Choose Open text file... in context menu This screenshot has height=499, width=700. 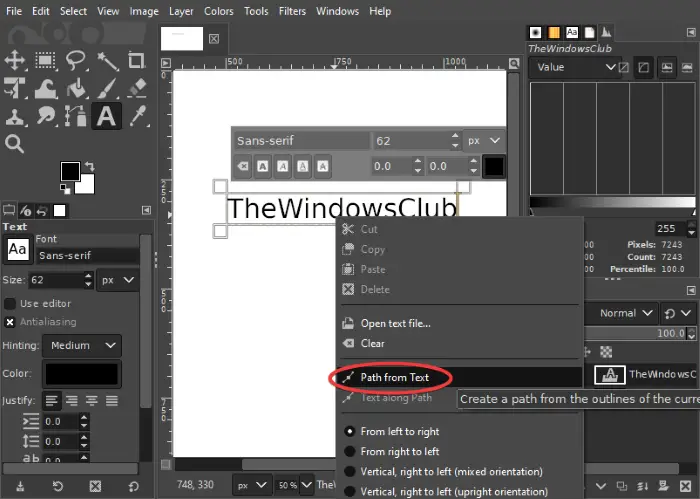pyautogui.click(x=460, y=324)
